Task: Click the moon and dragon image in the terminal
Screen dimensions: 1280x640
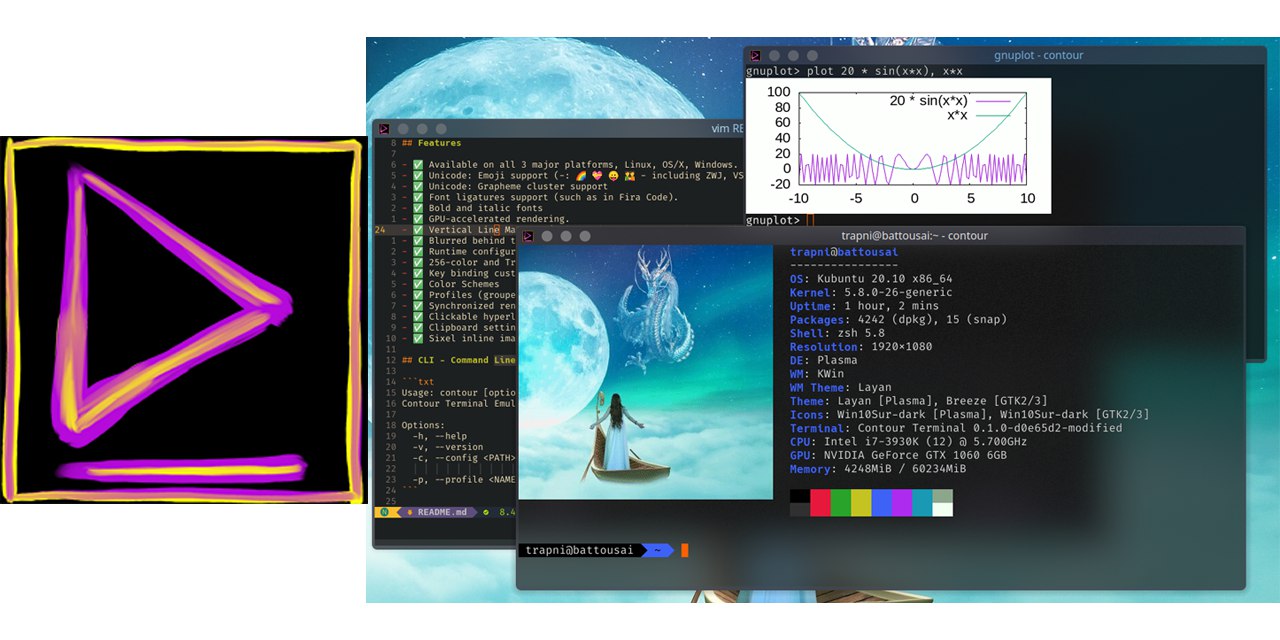Action: (645, 372)
